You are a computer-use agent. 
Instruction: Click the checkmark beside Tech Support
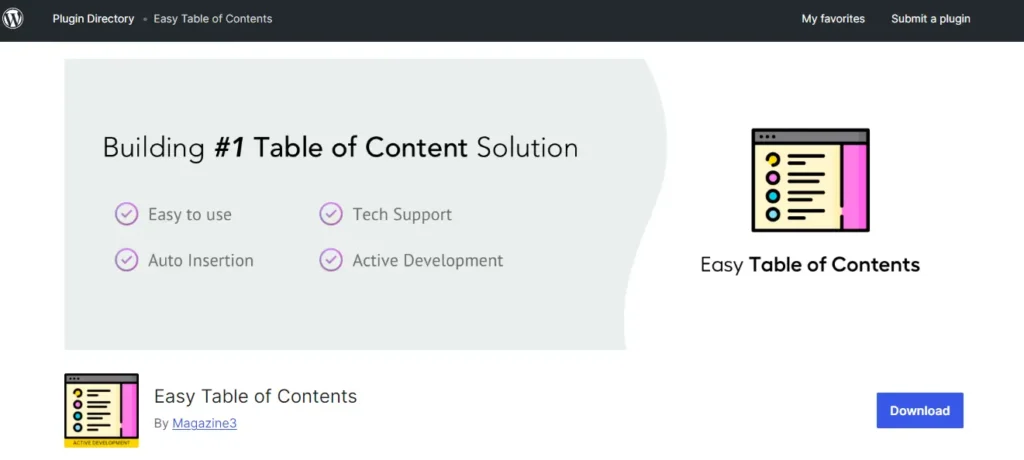[330, 214]
